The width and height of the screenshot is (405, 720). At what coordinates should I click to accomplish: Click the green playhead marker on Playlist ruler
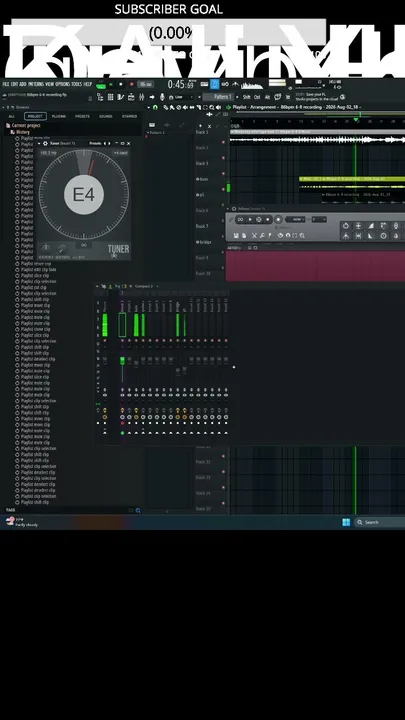[x=355, y=120]
